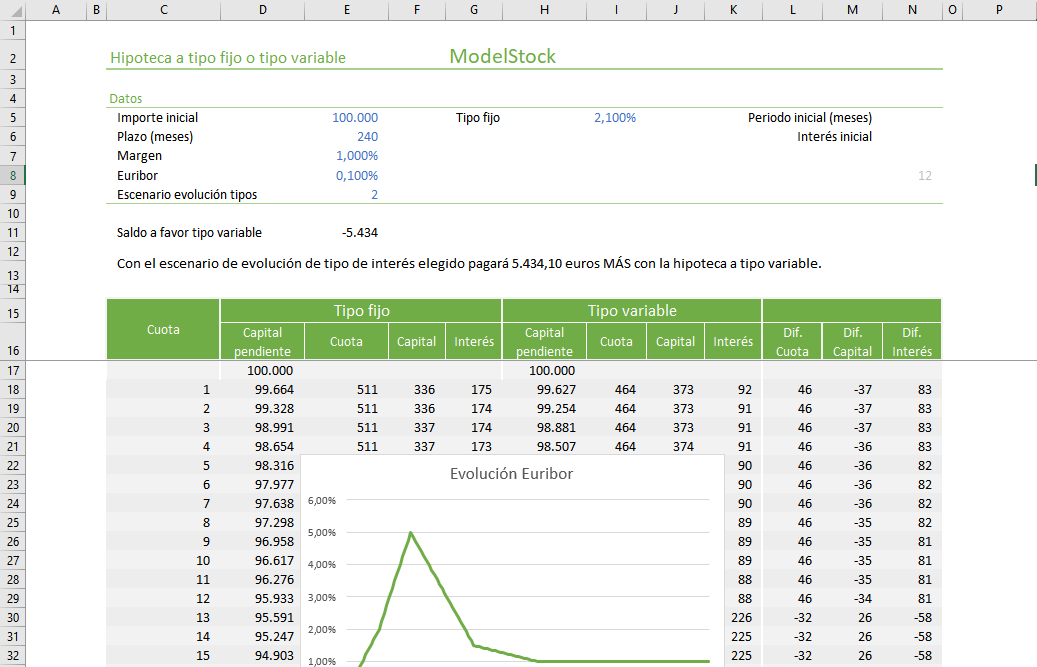
Task: Click the grey 12 value in column N
Action: click(x=924, y=176)
